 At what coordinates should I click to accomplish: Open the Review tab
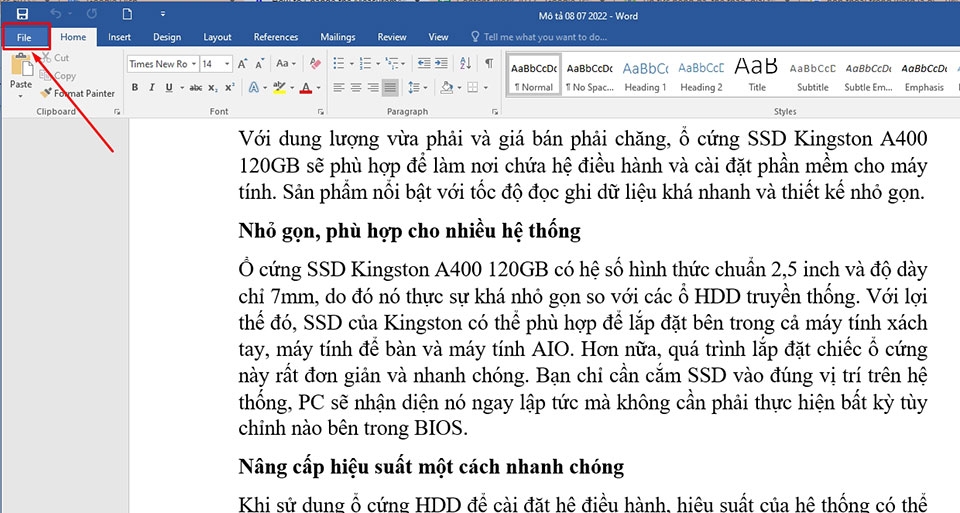tap(392, 37)
